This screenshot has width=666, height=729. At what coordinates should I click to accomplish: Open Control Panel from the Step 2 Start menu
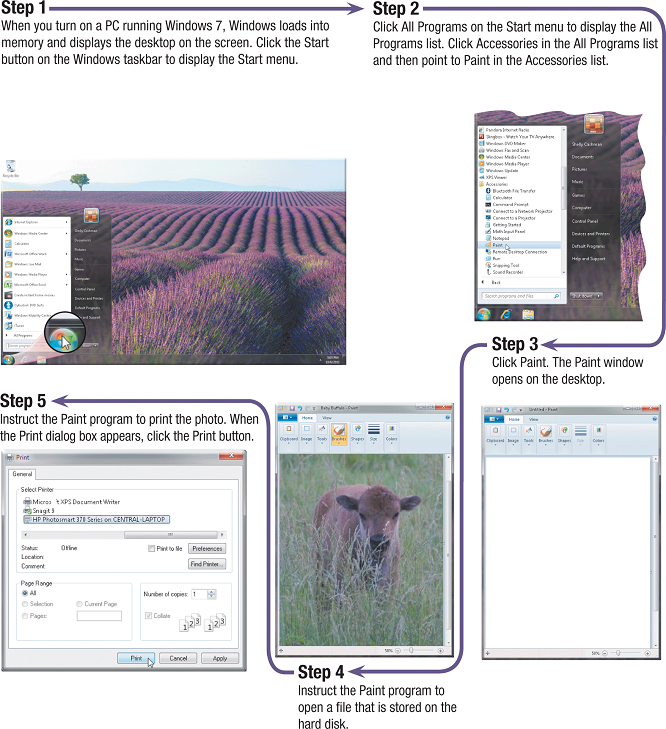(x=585, y=221)
